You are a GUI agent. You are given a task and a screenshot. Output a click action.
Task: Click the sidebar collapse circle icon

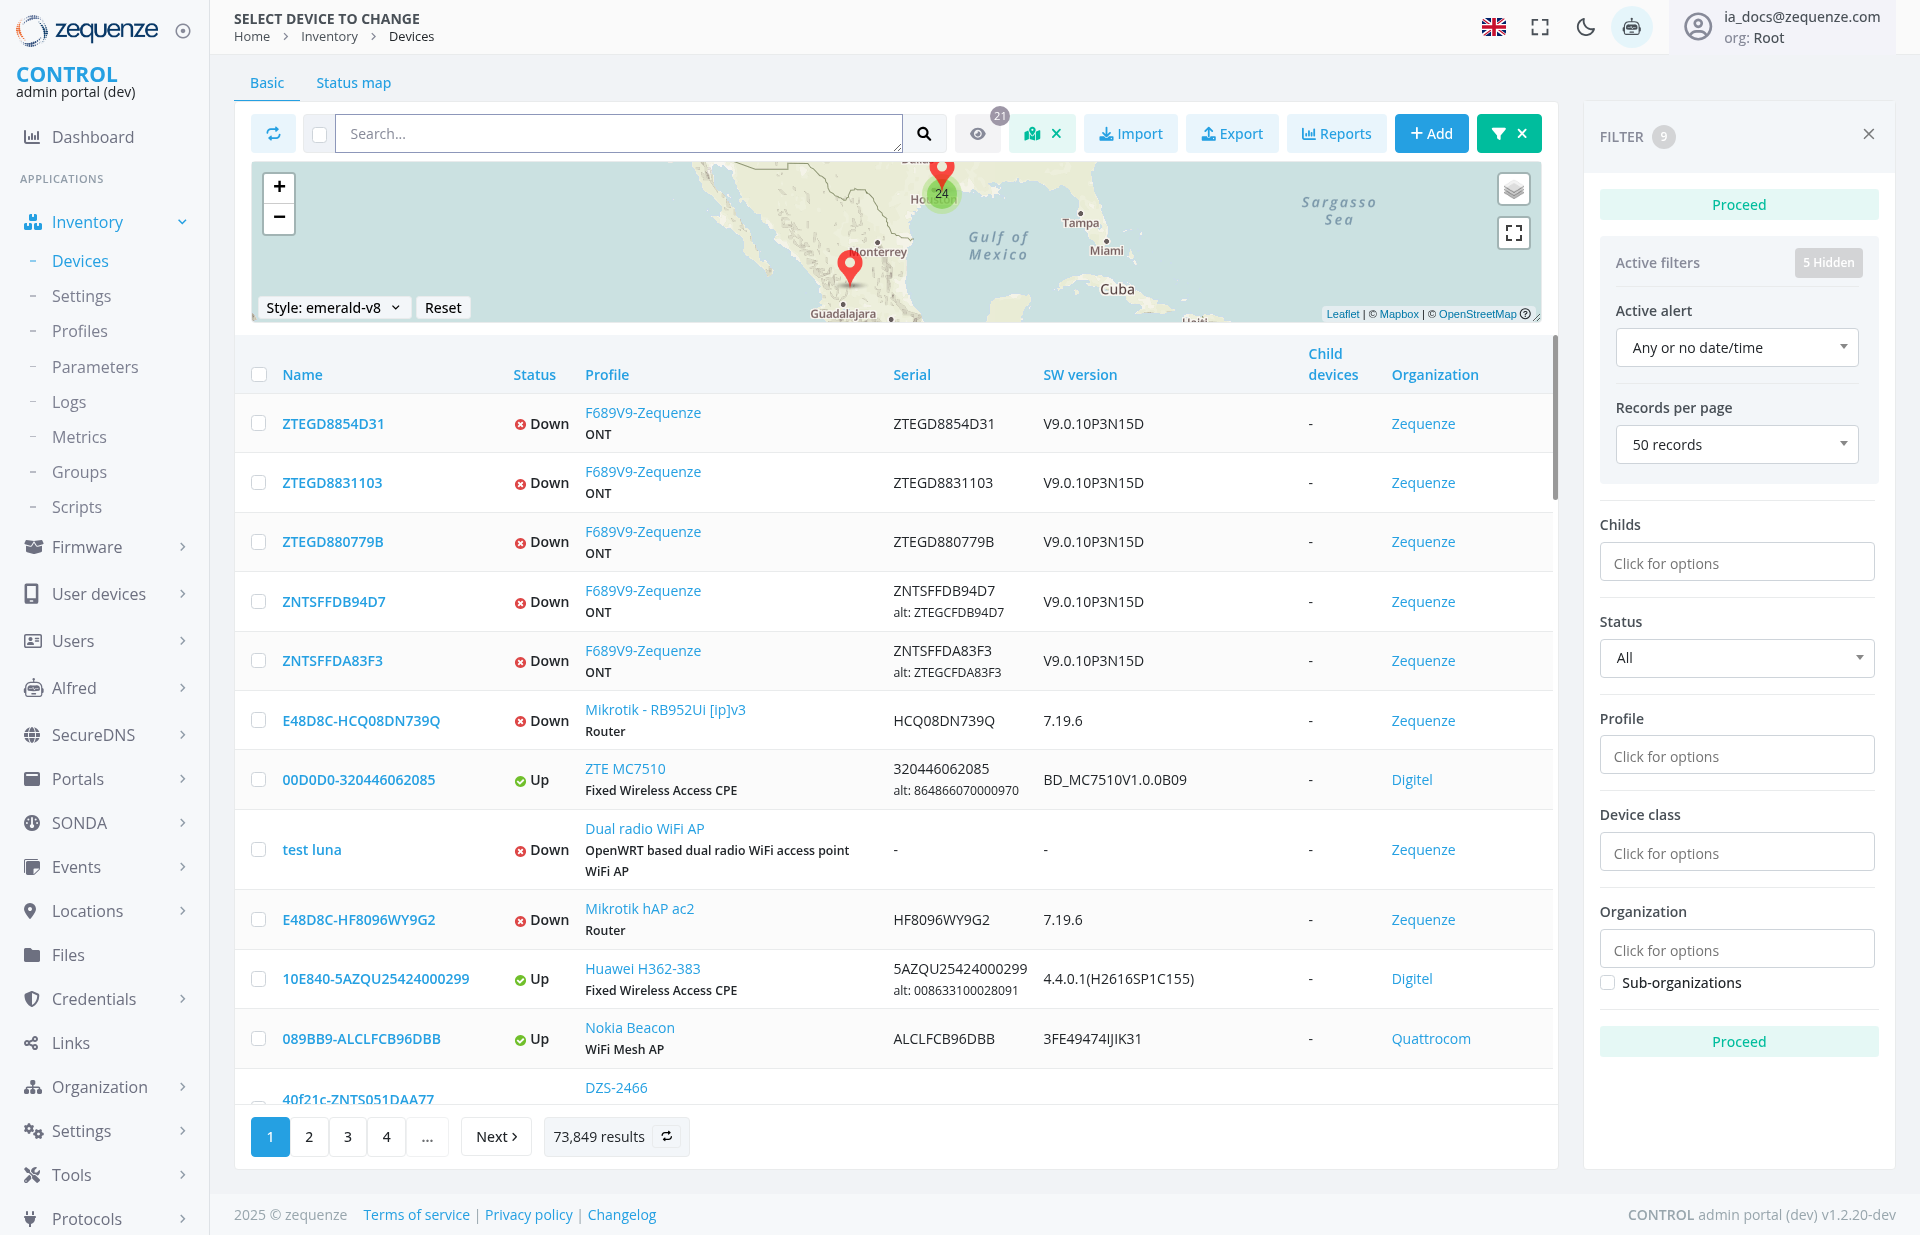pos(183,31)
